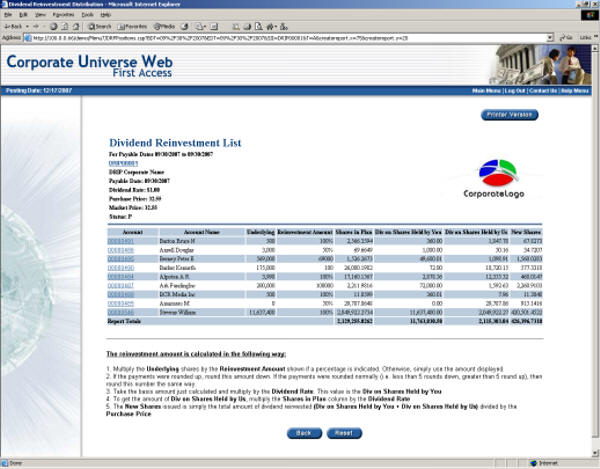This screenshot has height=469, width=600.
Task: Click the Go button beside the address bar
Action: 566,37
